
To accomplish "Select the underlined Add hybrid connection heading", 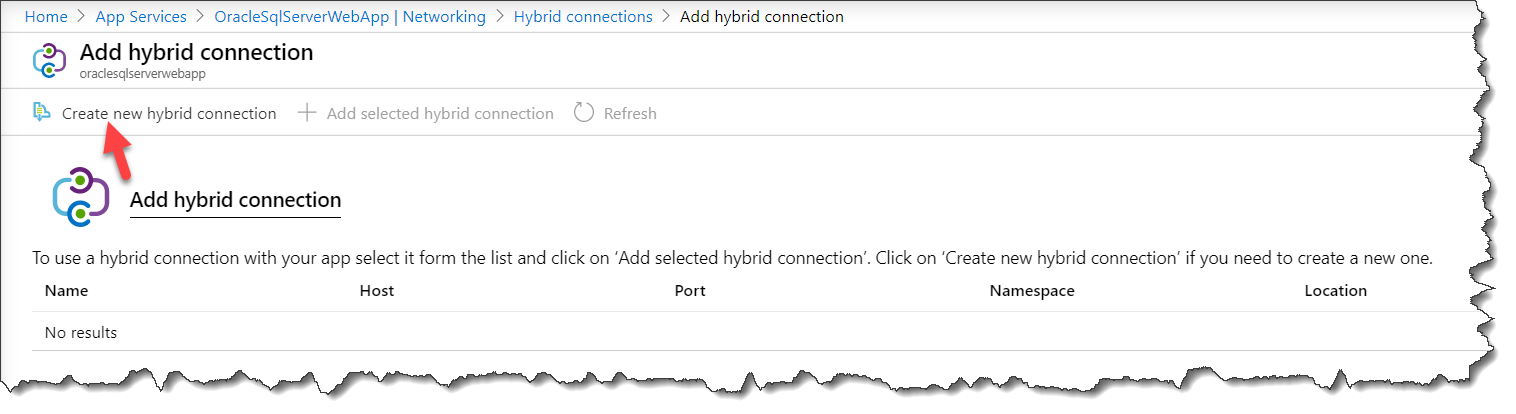I will [235, 200].
